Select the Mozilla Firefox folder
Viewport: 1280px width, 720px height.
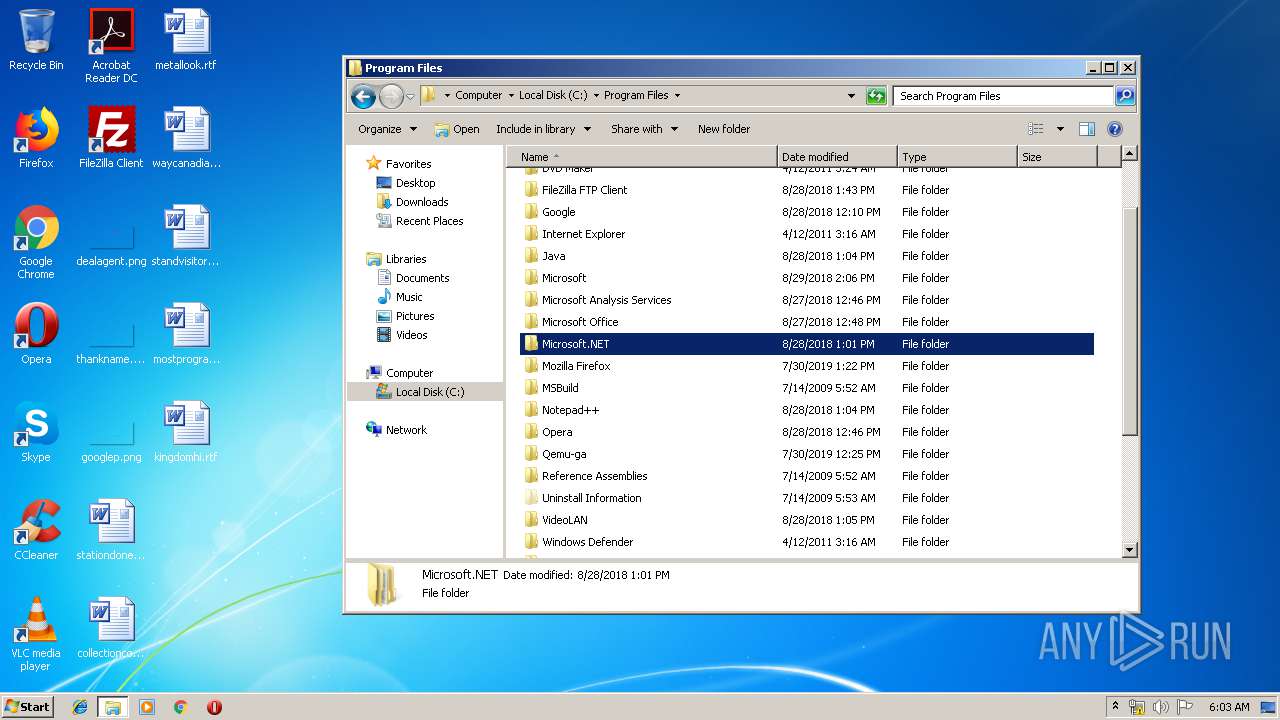point(807,366)
